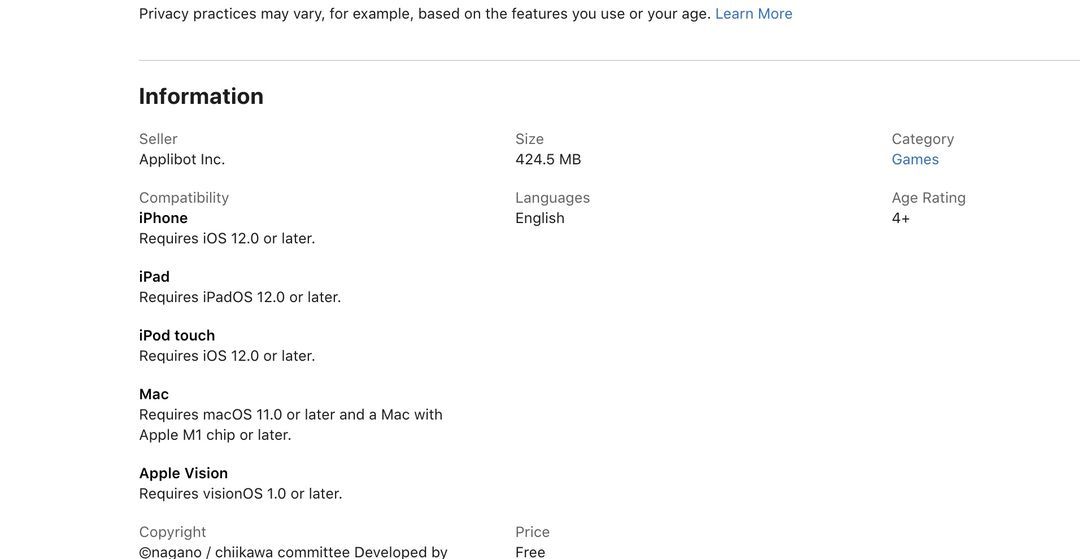The width and height of the screenshot is (1080, 559).
Task: Click the English language value
Action: (x=540, y=218)
